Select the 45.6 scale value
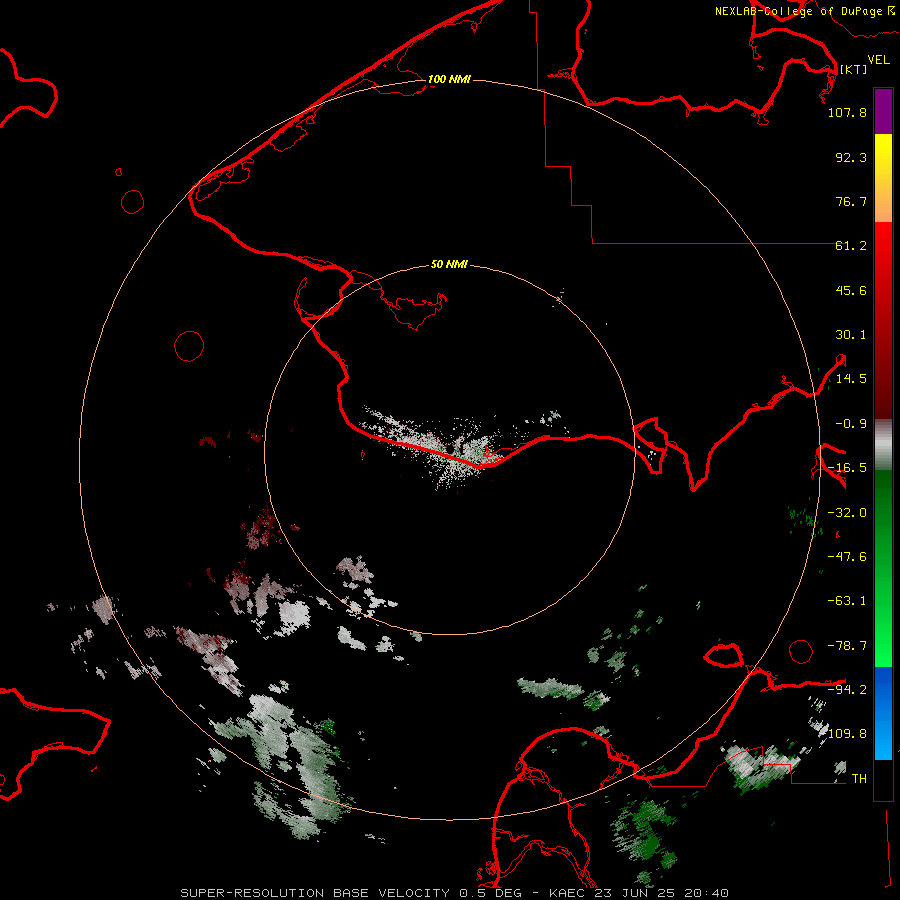Screen dimensions: 900x900 851,290
